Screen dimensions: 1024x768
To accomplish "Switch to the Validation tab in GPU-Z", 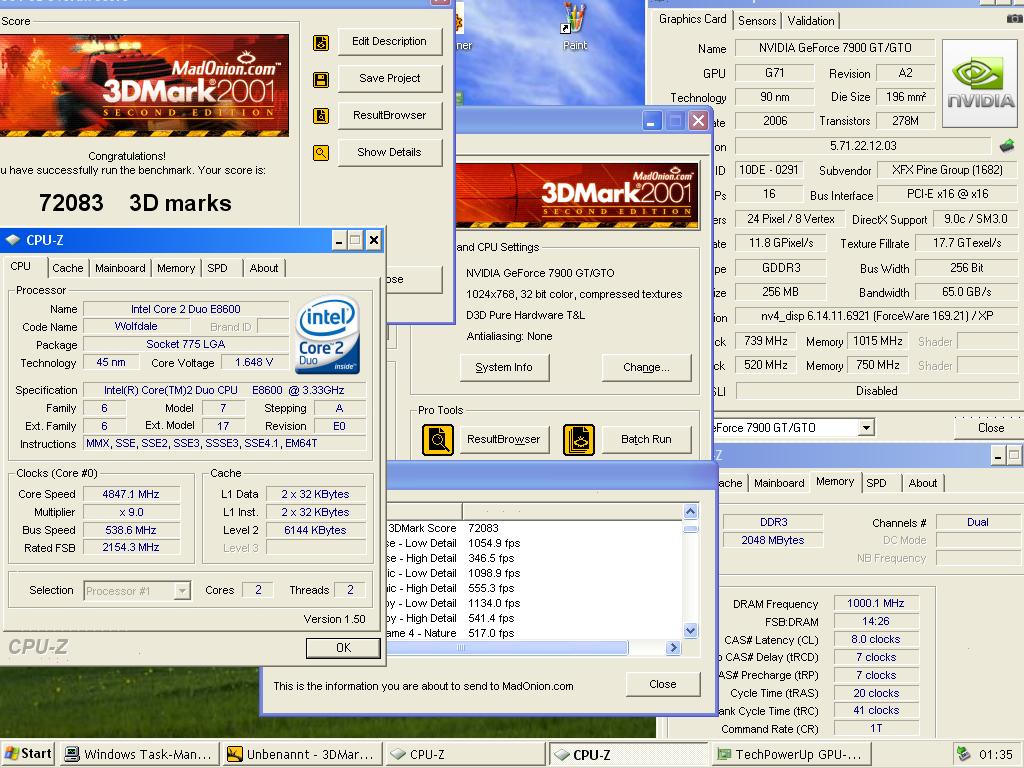I will [811, 21].
